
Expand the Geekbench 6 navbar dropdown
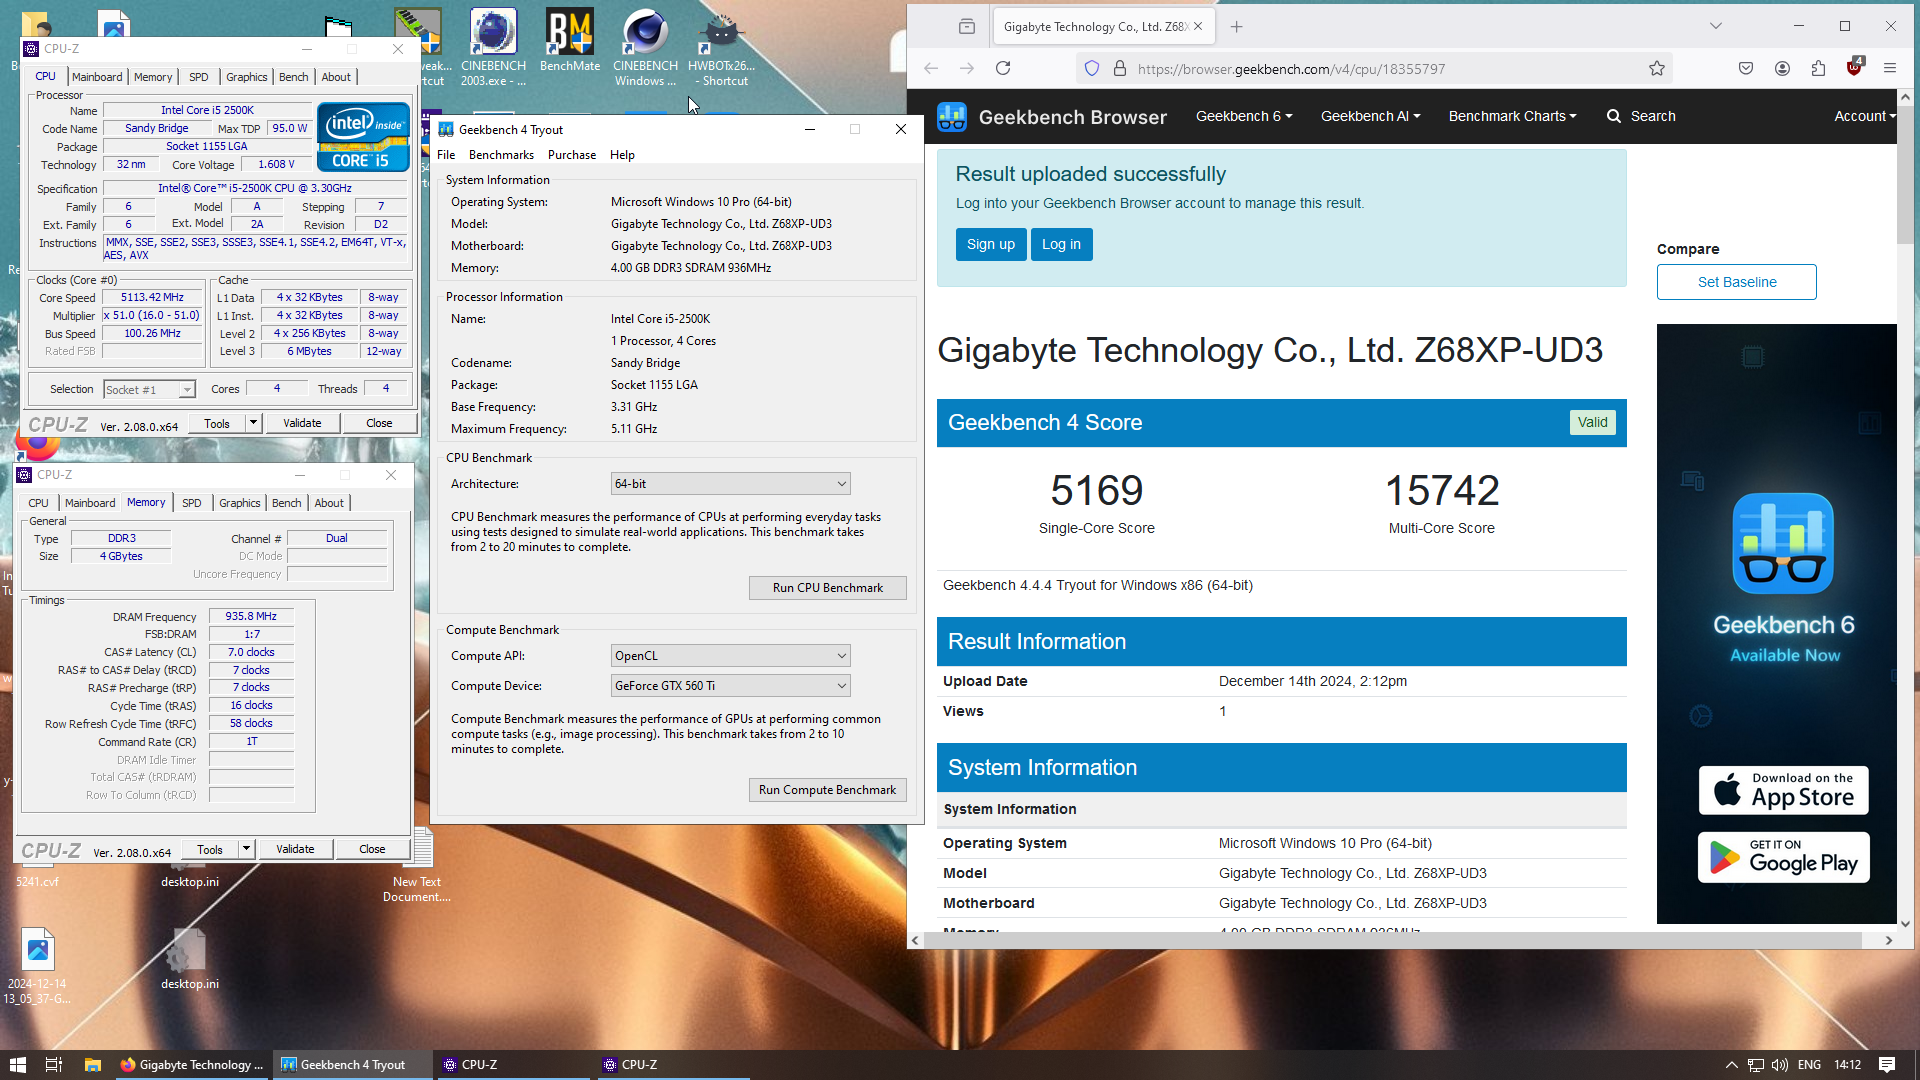click(1244, 116)
